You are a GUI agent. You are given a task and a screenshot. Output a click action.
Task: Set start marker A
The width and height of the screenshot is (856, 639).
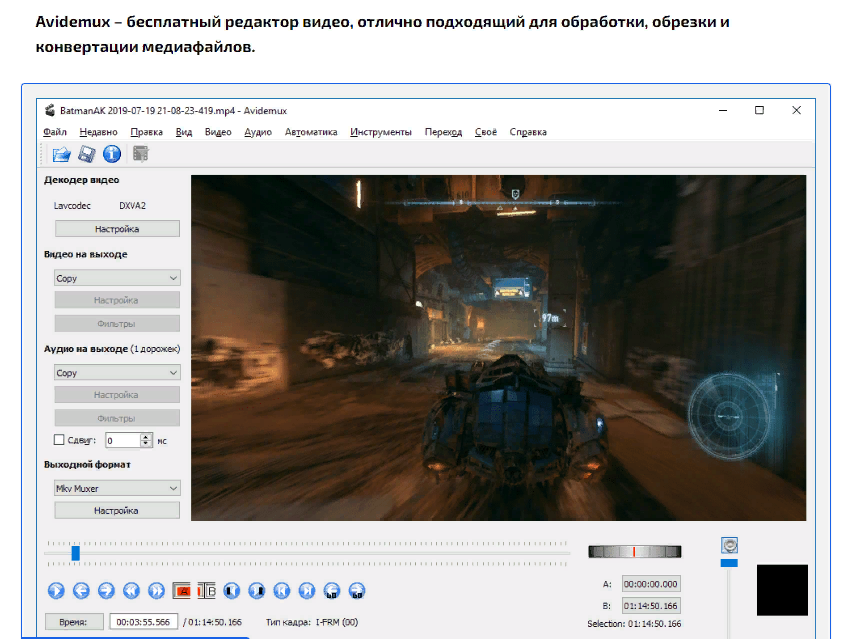click(181, 591)
